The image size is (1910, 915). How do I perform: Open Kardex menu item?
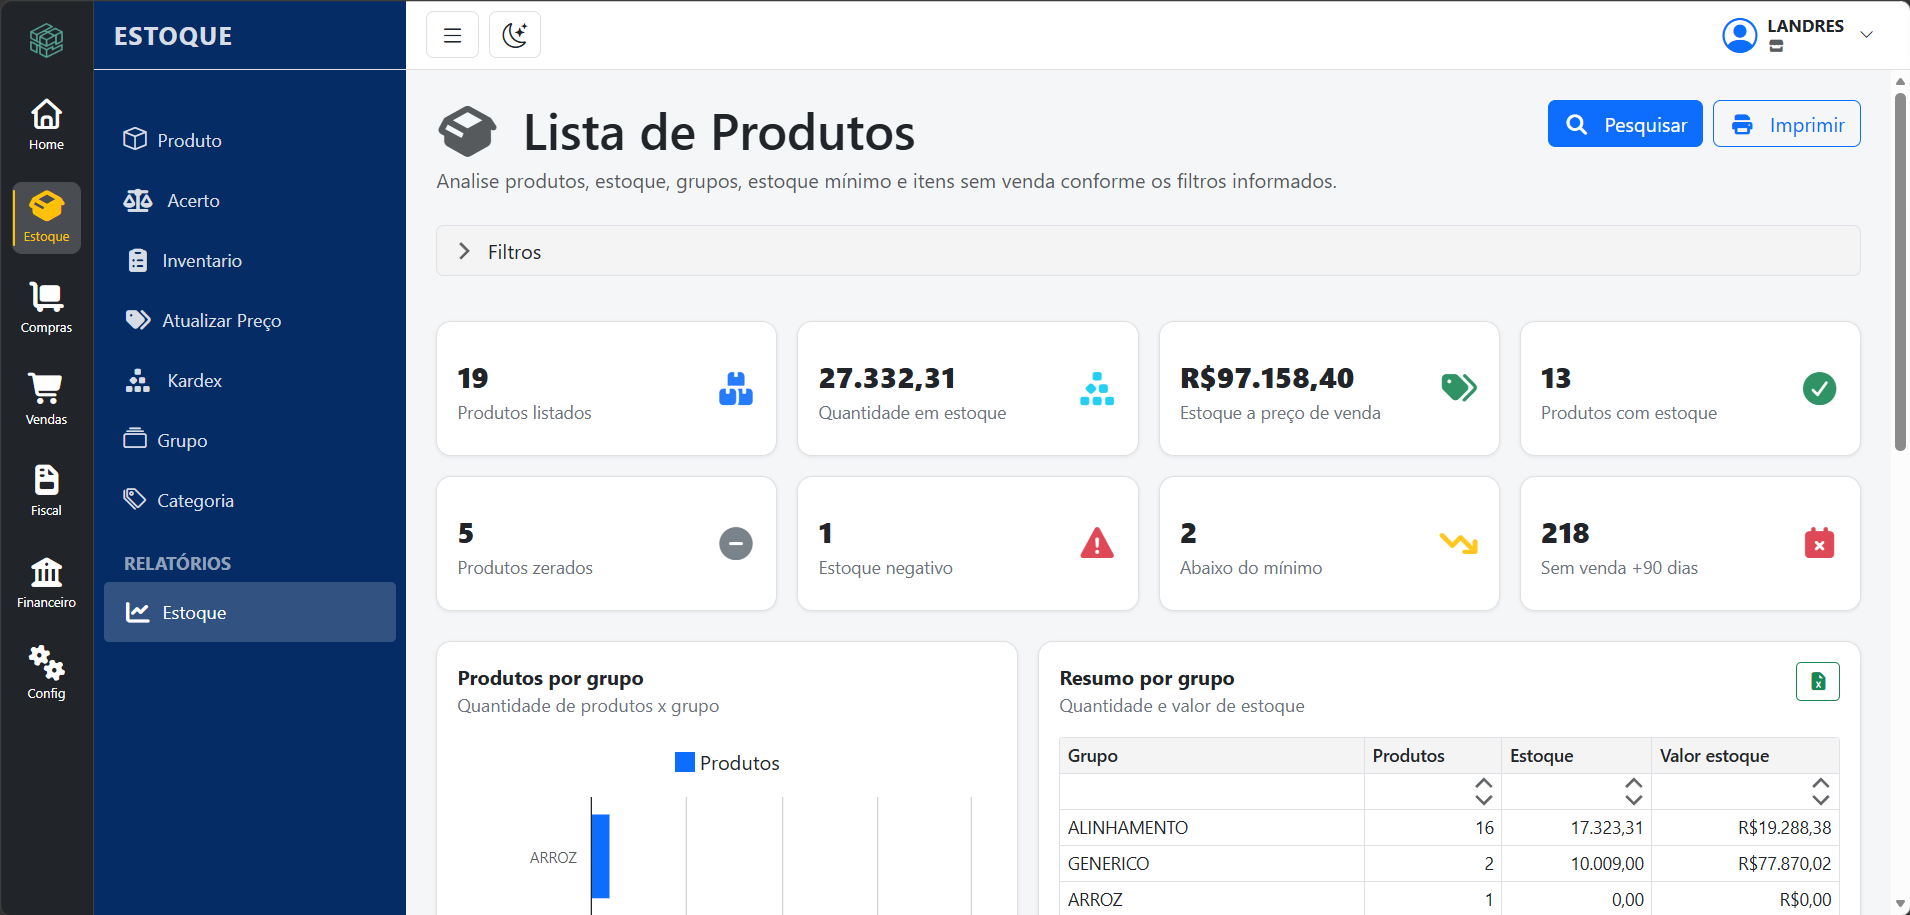point(250,380)
